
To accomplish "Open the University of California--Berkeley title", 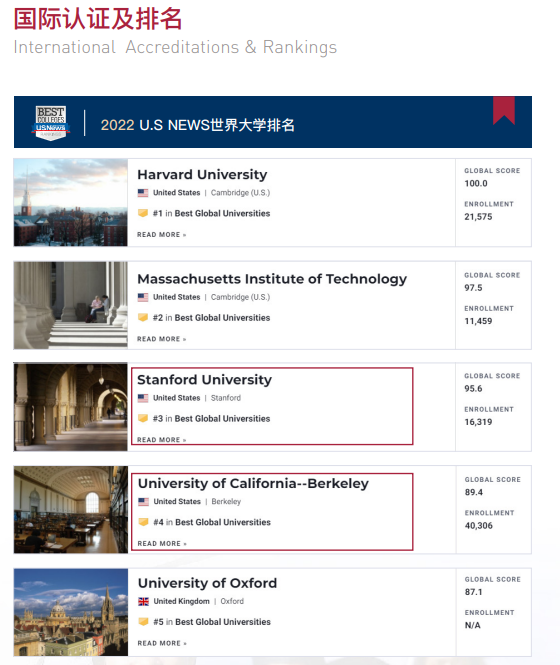I will [x=253, y=483].
